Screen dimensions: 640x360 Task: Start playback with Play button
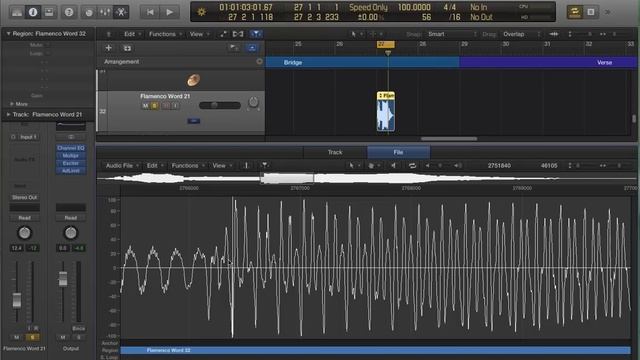(169, 12)
